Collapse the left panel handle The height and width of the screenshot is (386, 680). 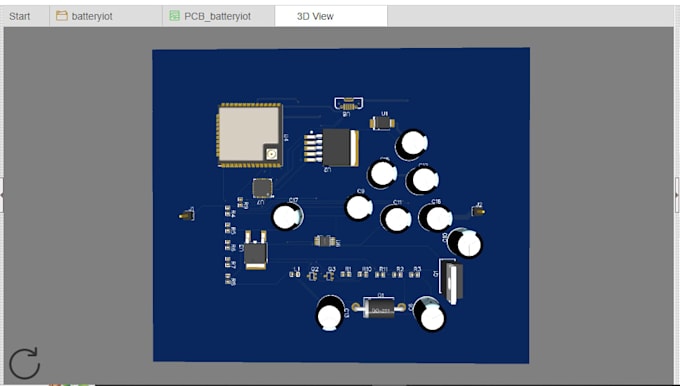pos(2,195)
